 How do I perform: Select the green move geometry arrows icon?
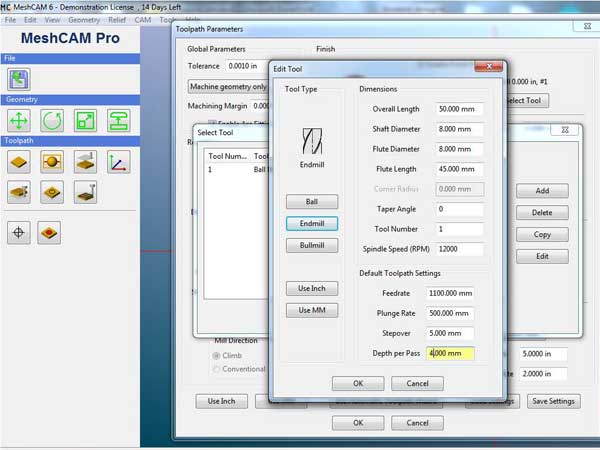pos(19,121)
